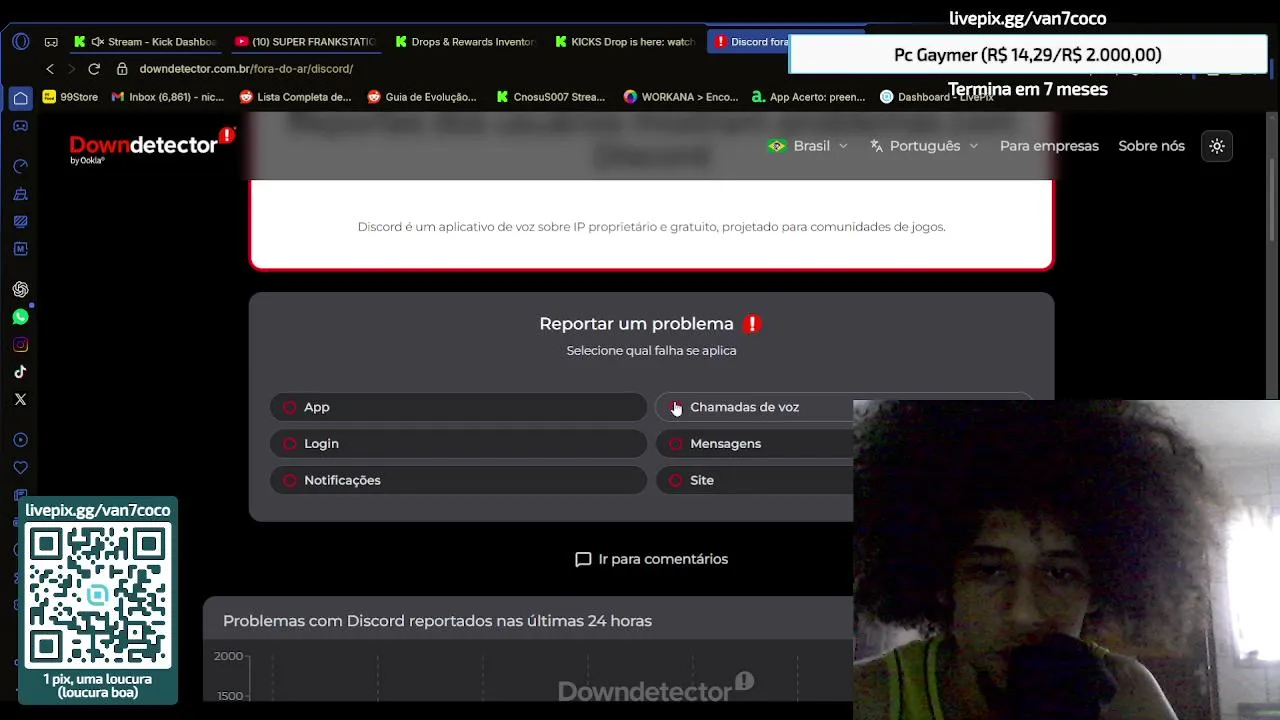
Task: Go forward with the forward arrow
Action: click(71, 69)
